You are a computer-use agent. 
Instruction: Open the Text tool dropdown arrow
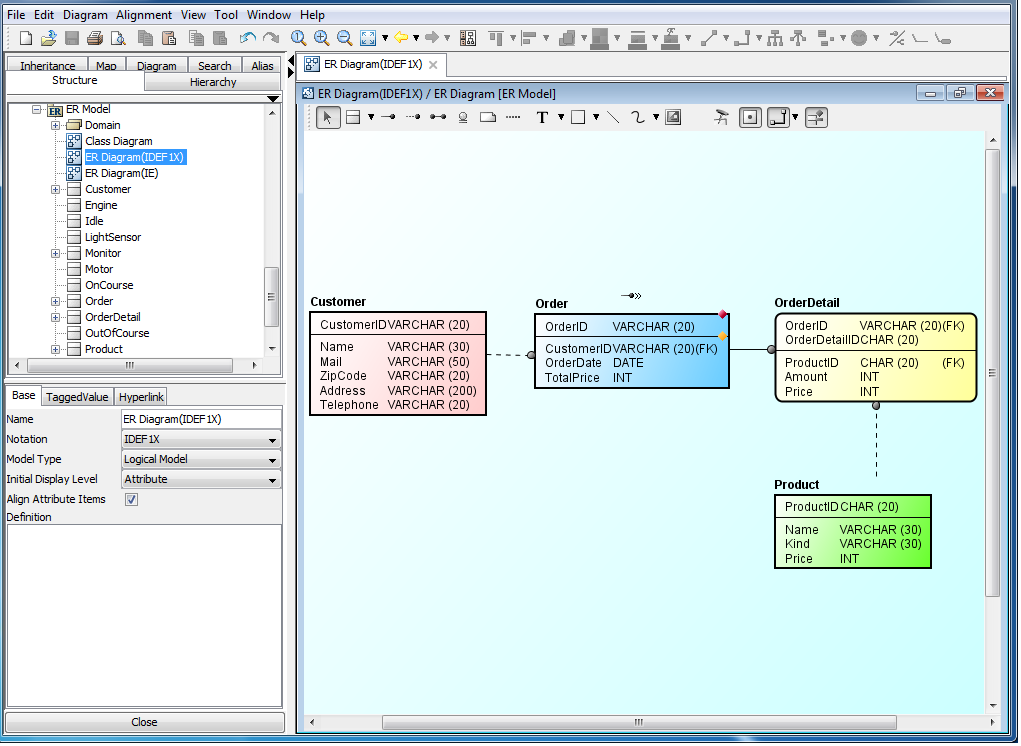tap(561, 118)
